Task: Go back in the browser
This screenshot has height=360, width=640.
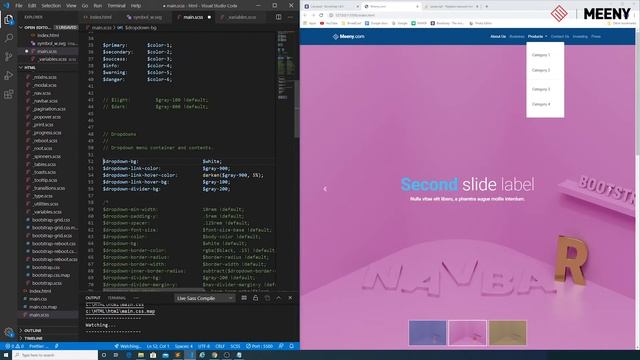Action: pyautogui.click(x=305, y=15)
